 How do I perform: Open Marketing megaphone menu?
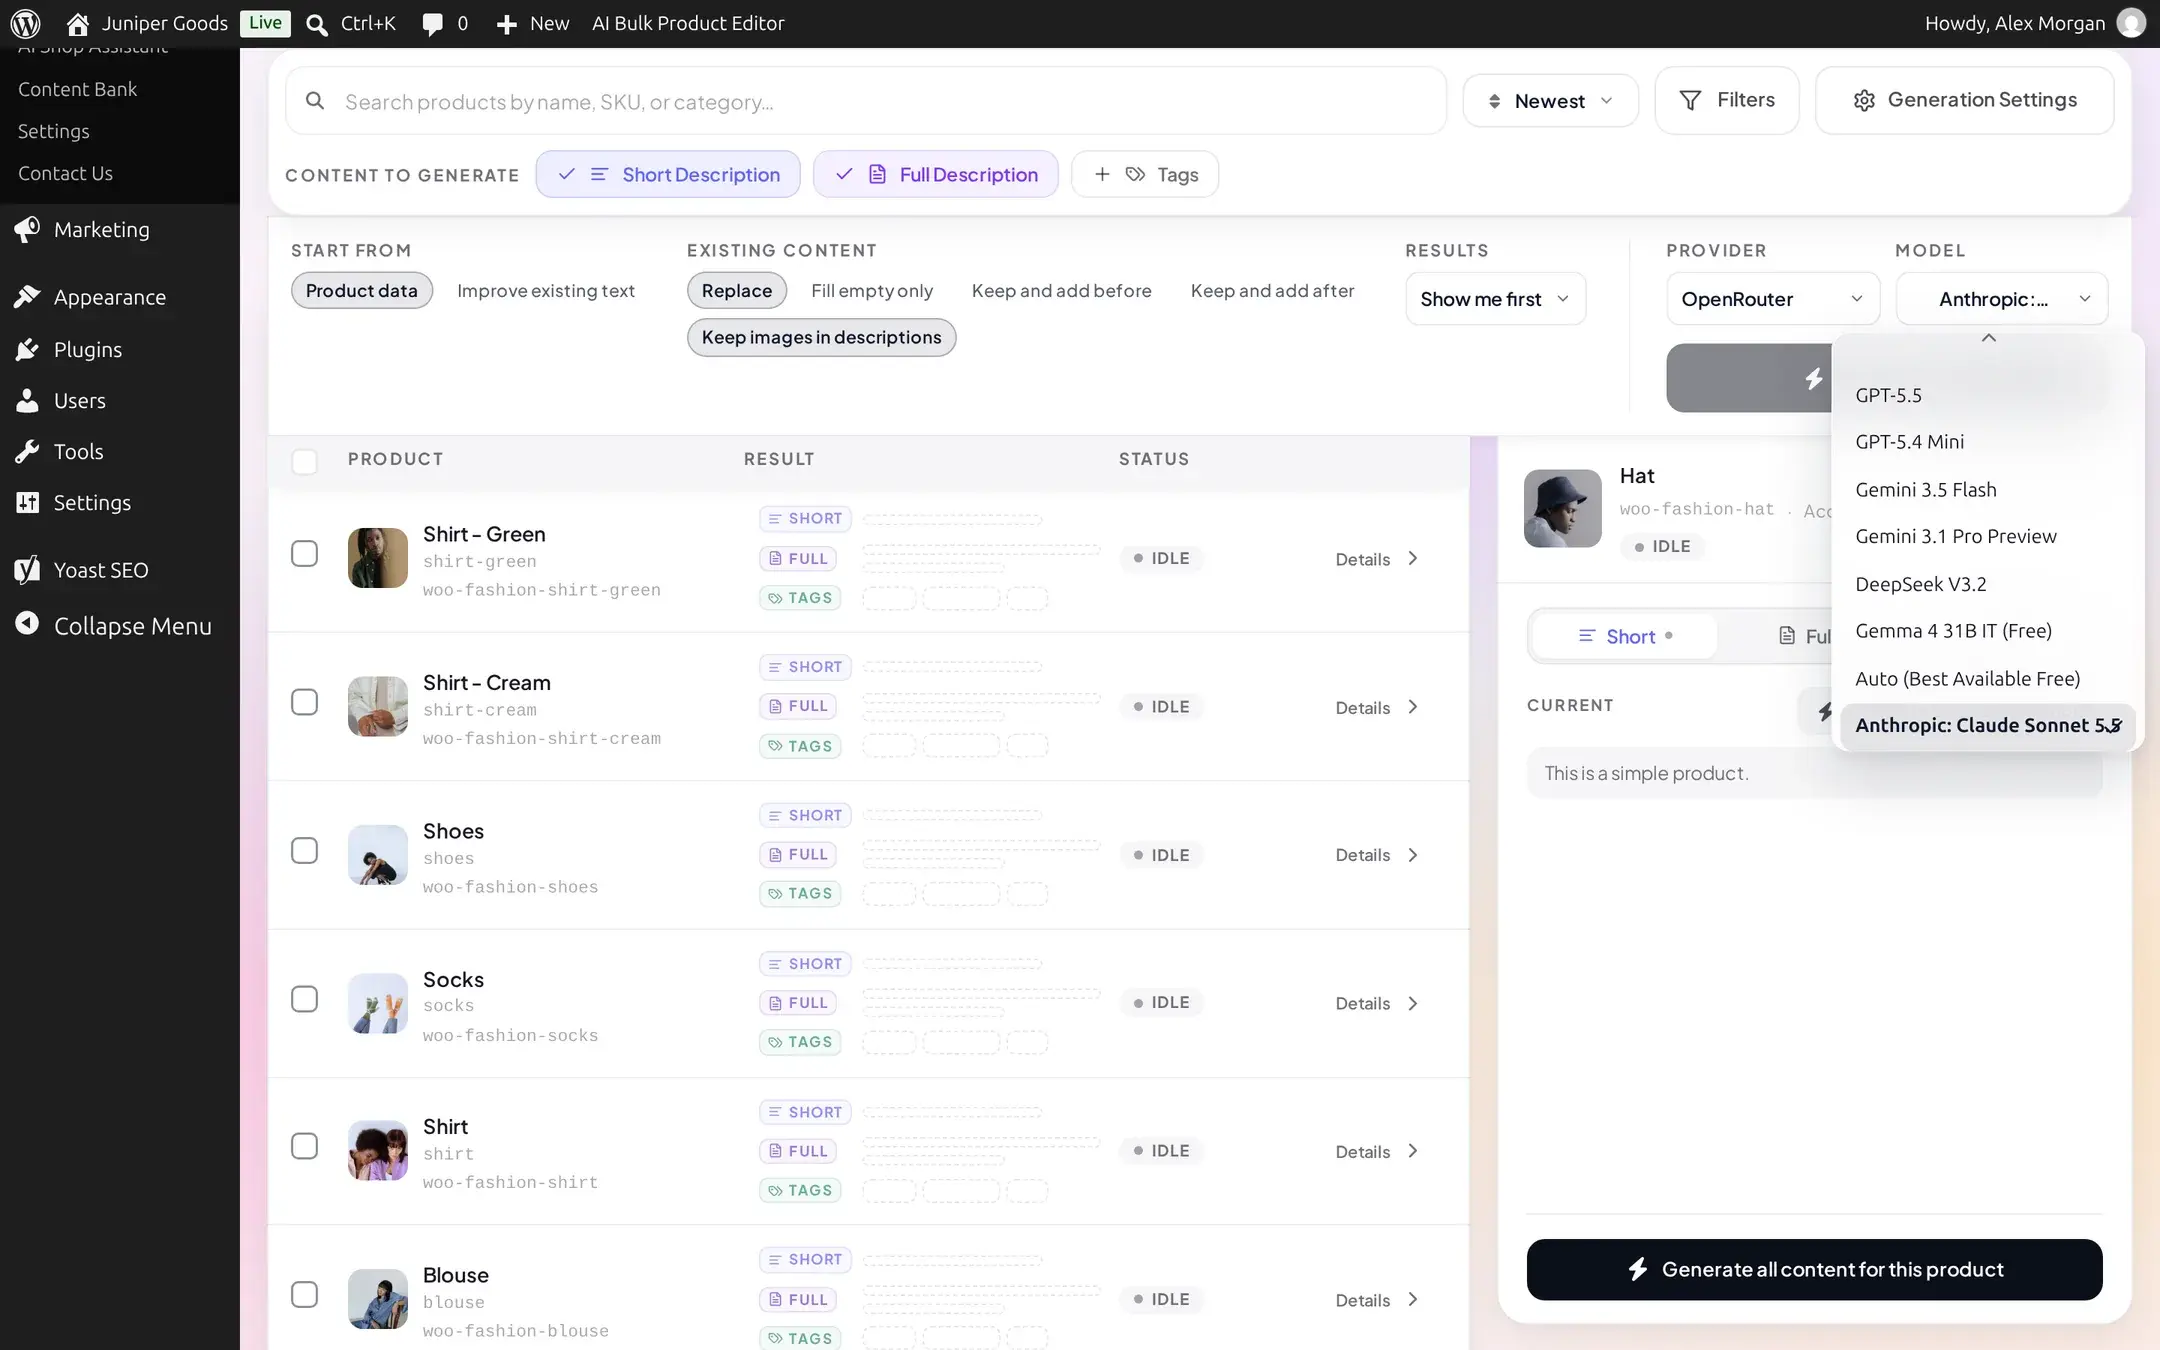(x=27, y=229)
